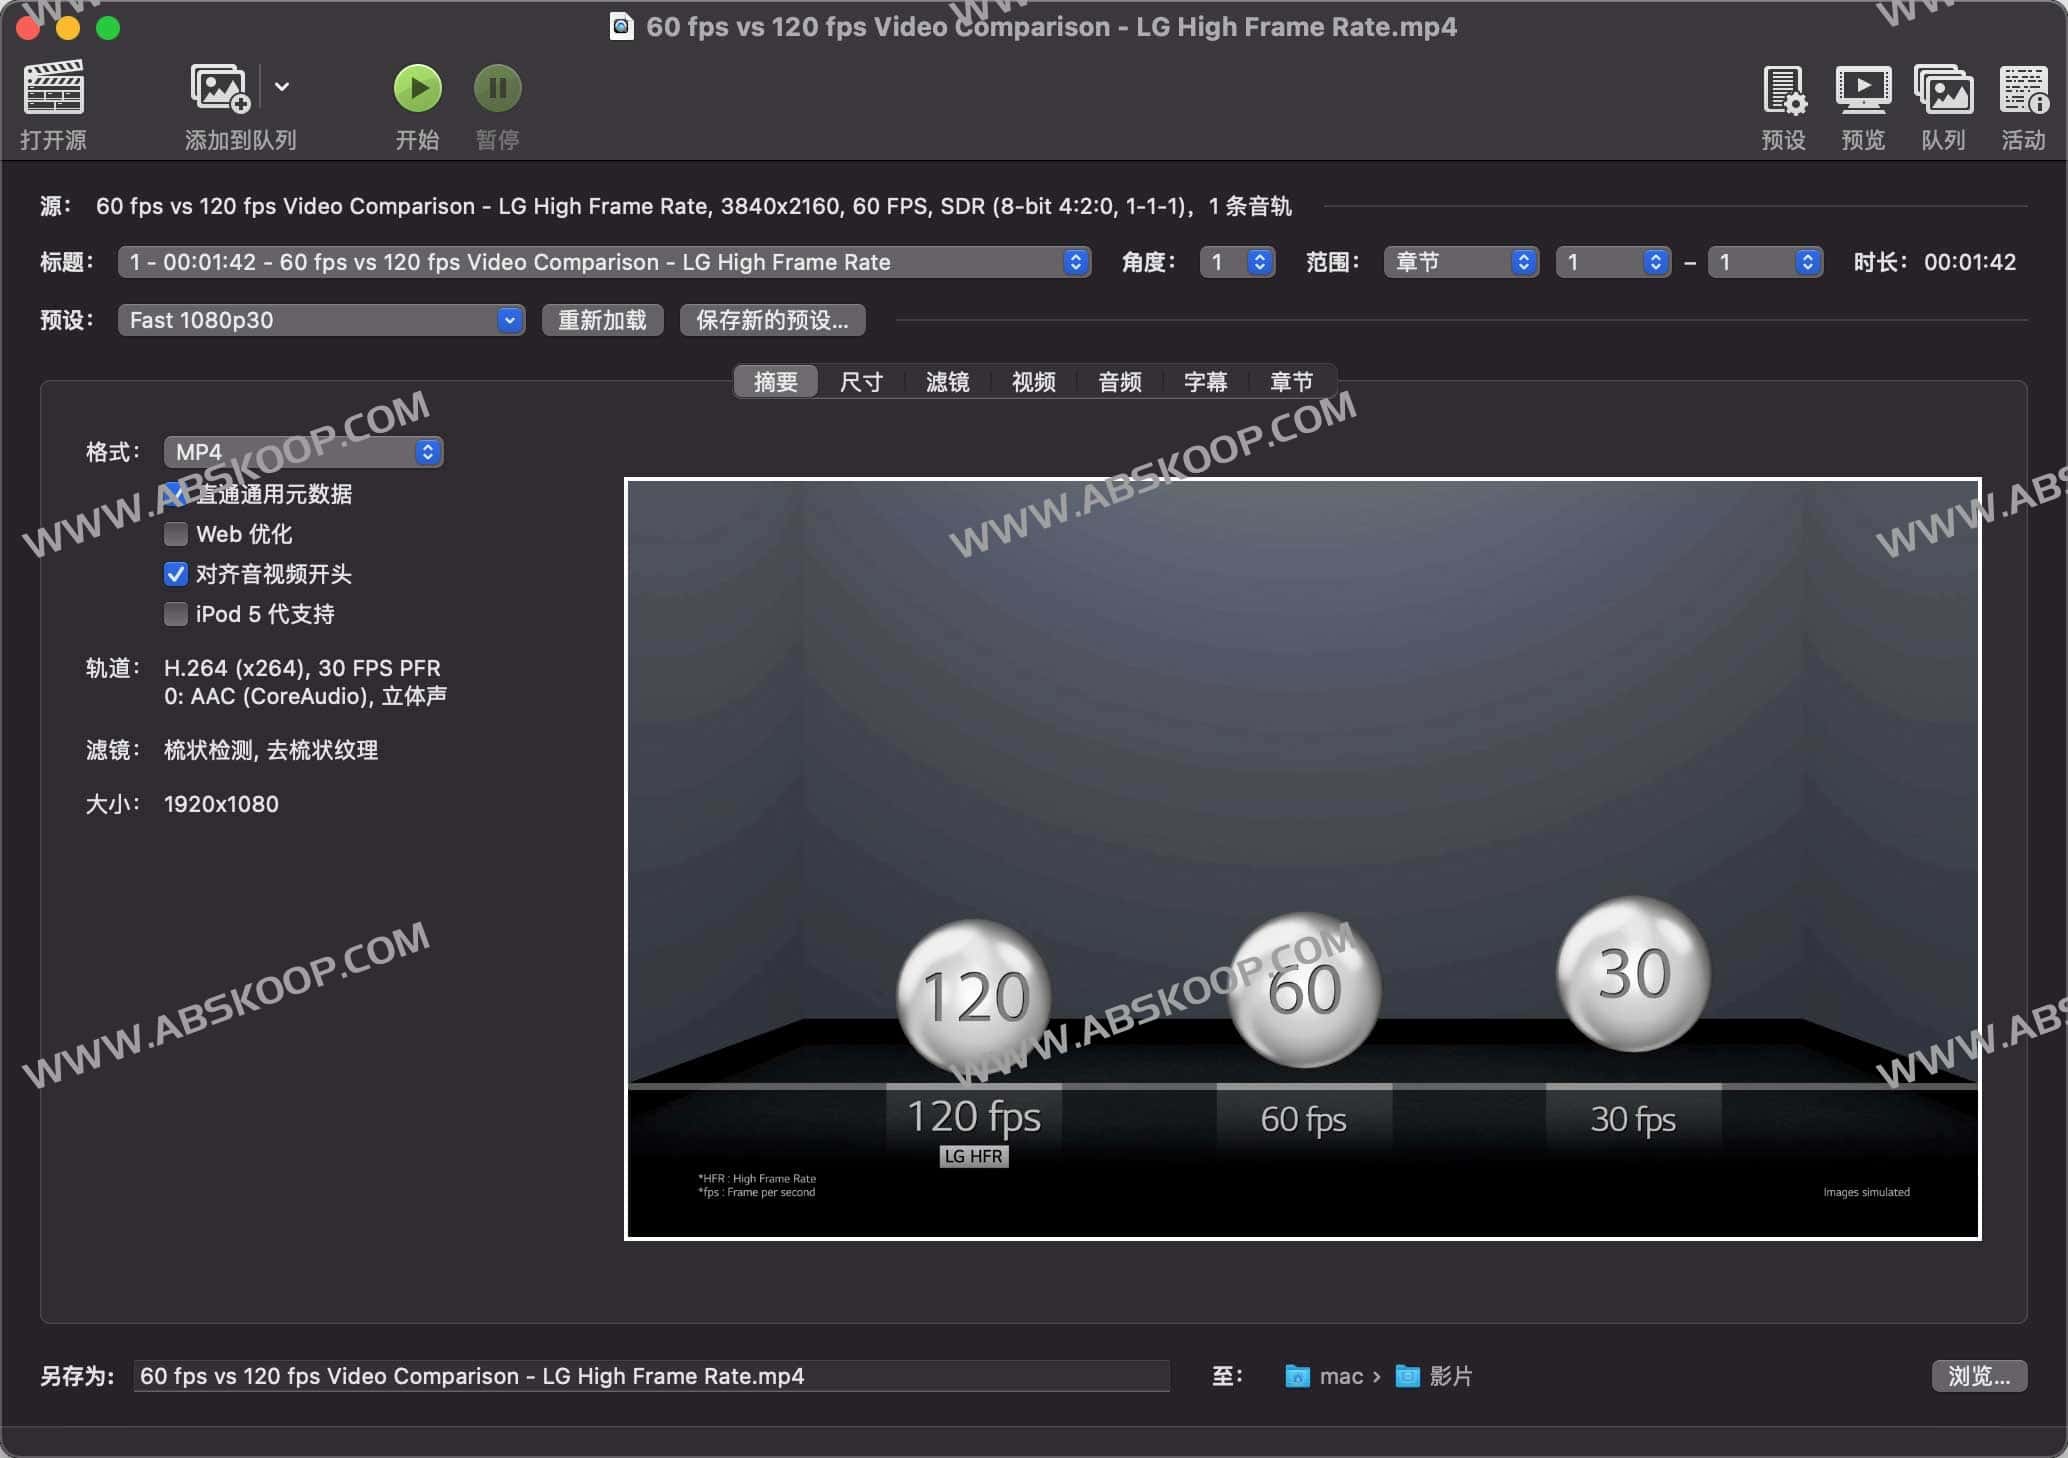Switch to the 字幕 tab
The image size is (2068, 1458).
click(1205, 381)
